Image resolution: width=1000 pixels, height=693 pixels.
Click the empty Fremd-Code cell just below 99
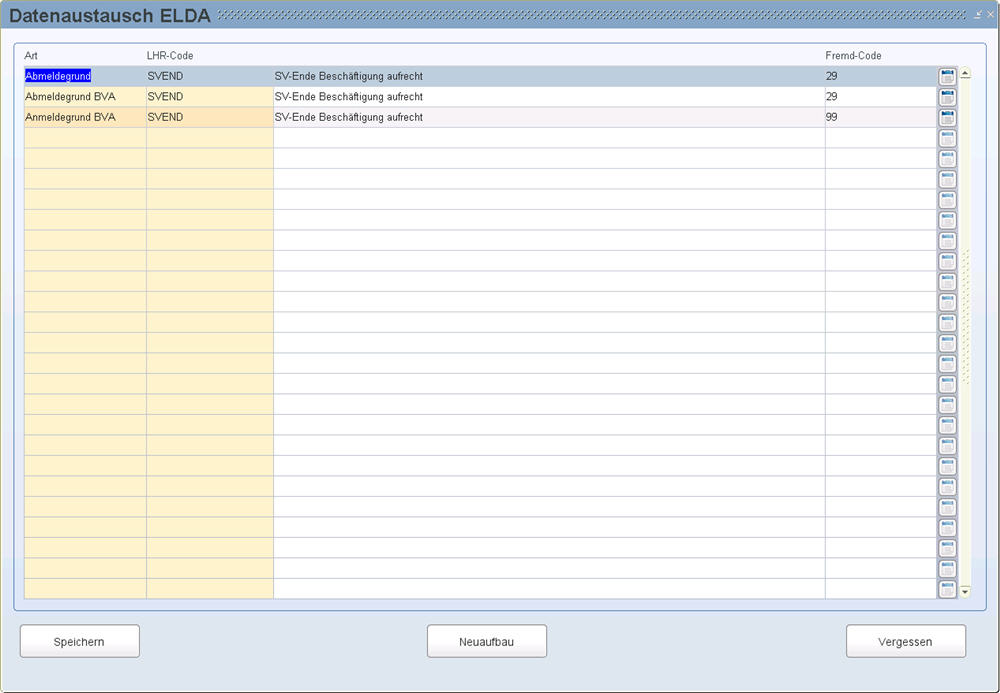pos(880,138)
